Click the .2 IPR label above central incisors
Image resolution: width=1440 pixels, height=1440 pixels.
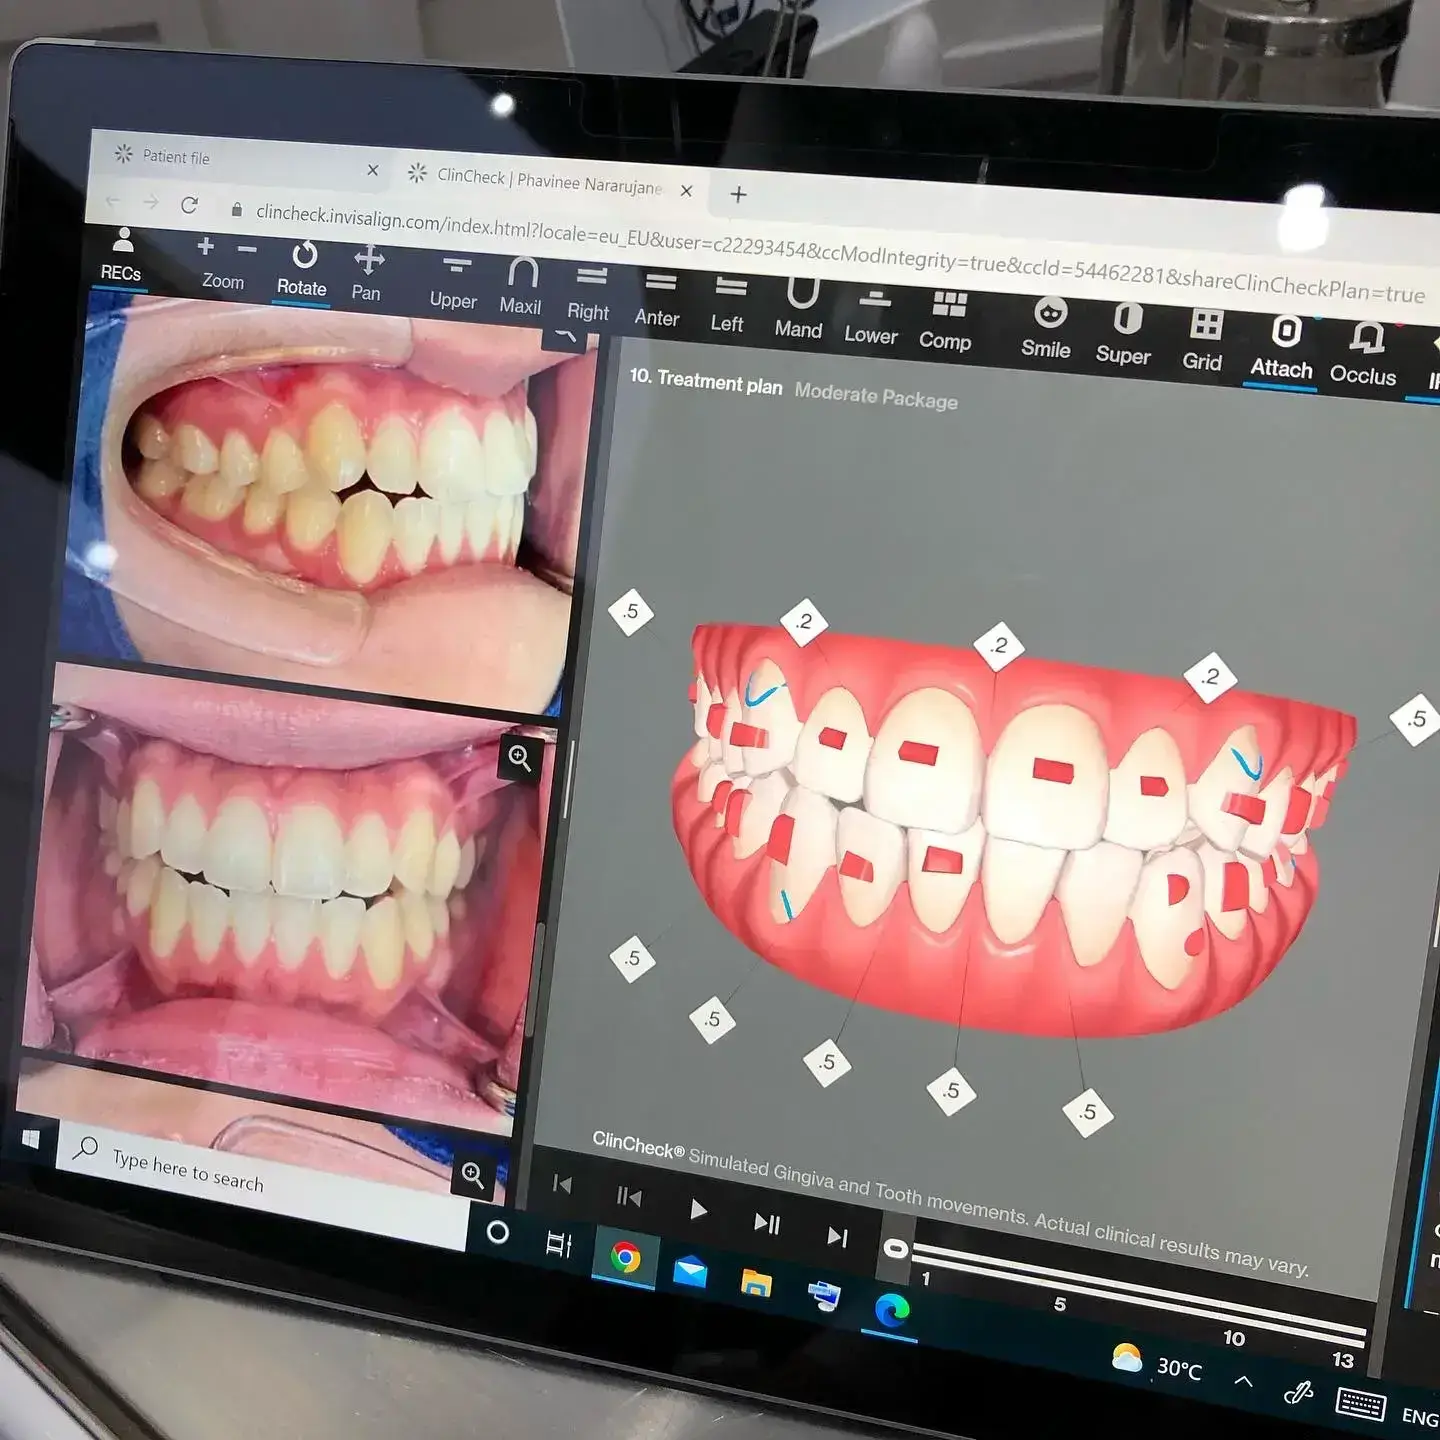coord(999,646)
